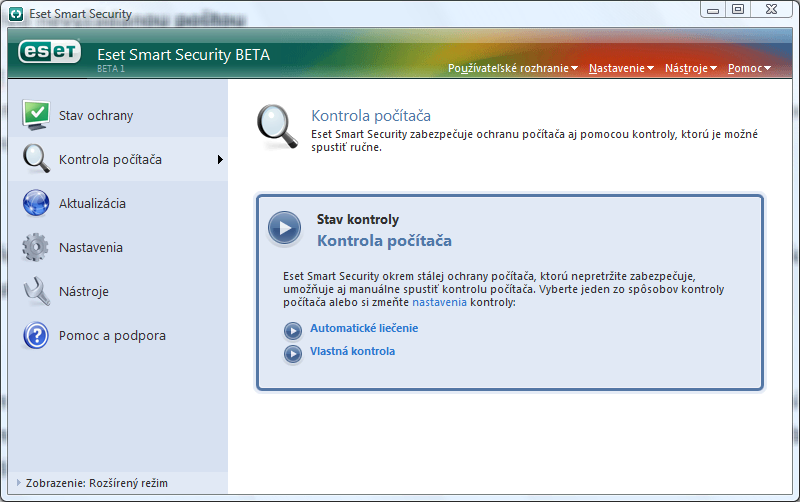Open the Nastavenie dropdown menu in header
Viewport: 800px width, 502px height.
pos(621,68)
